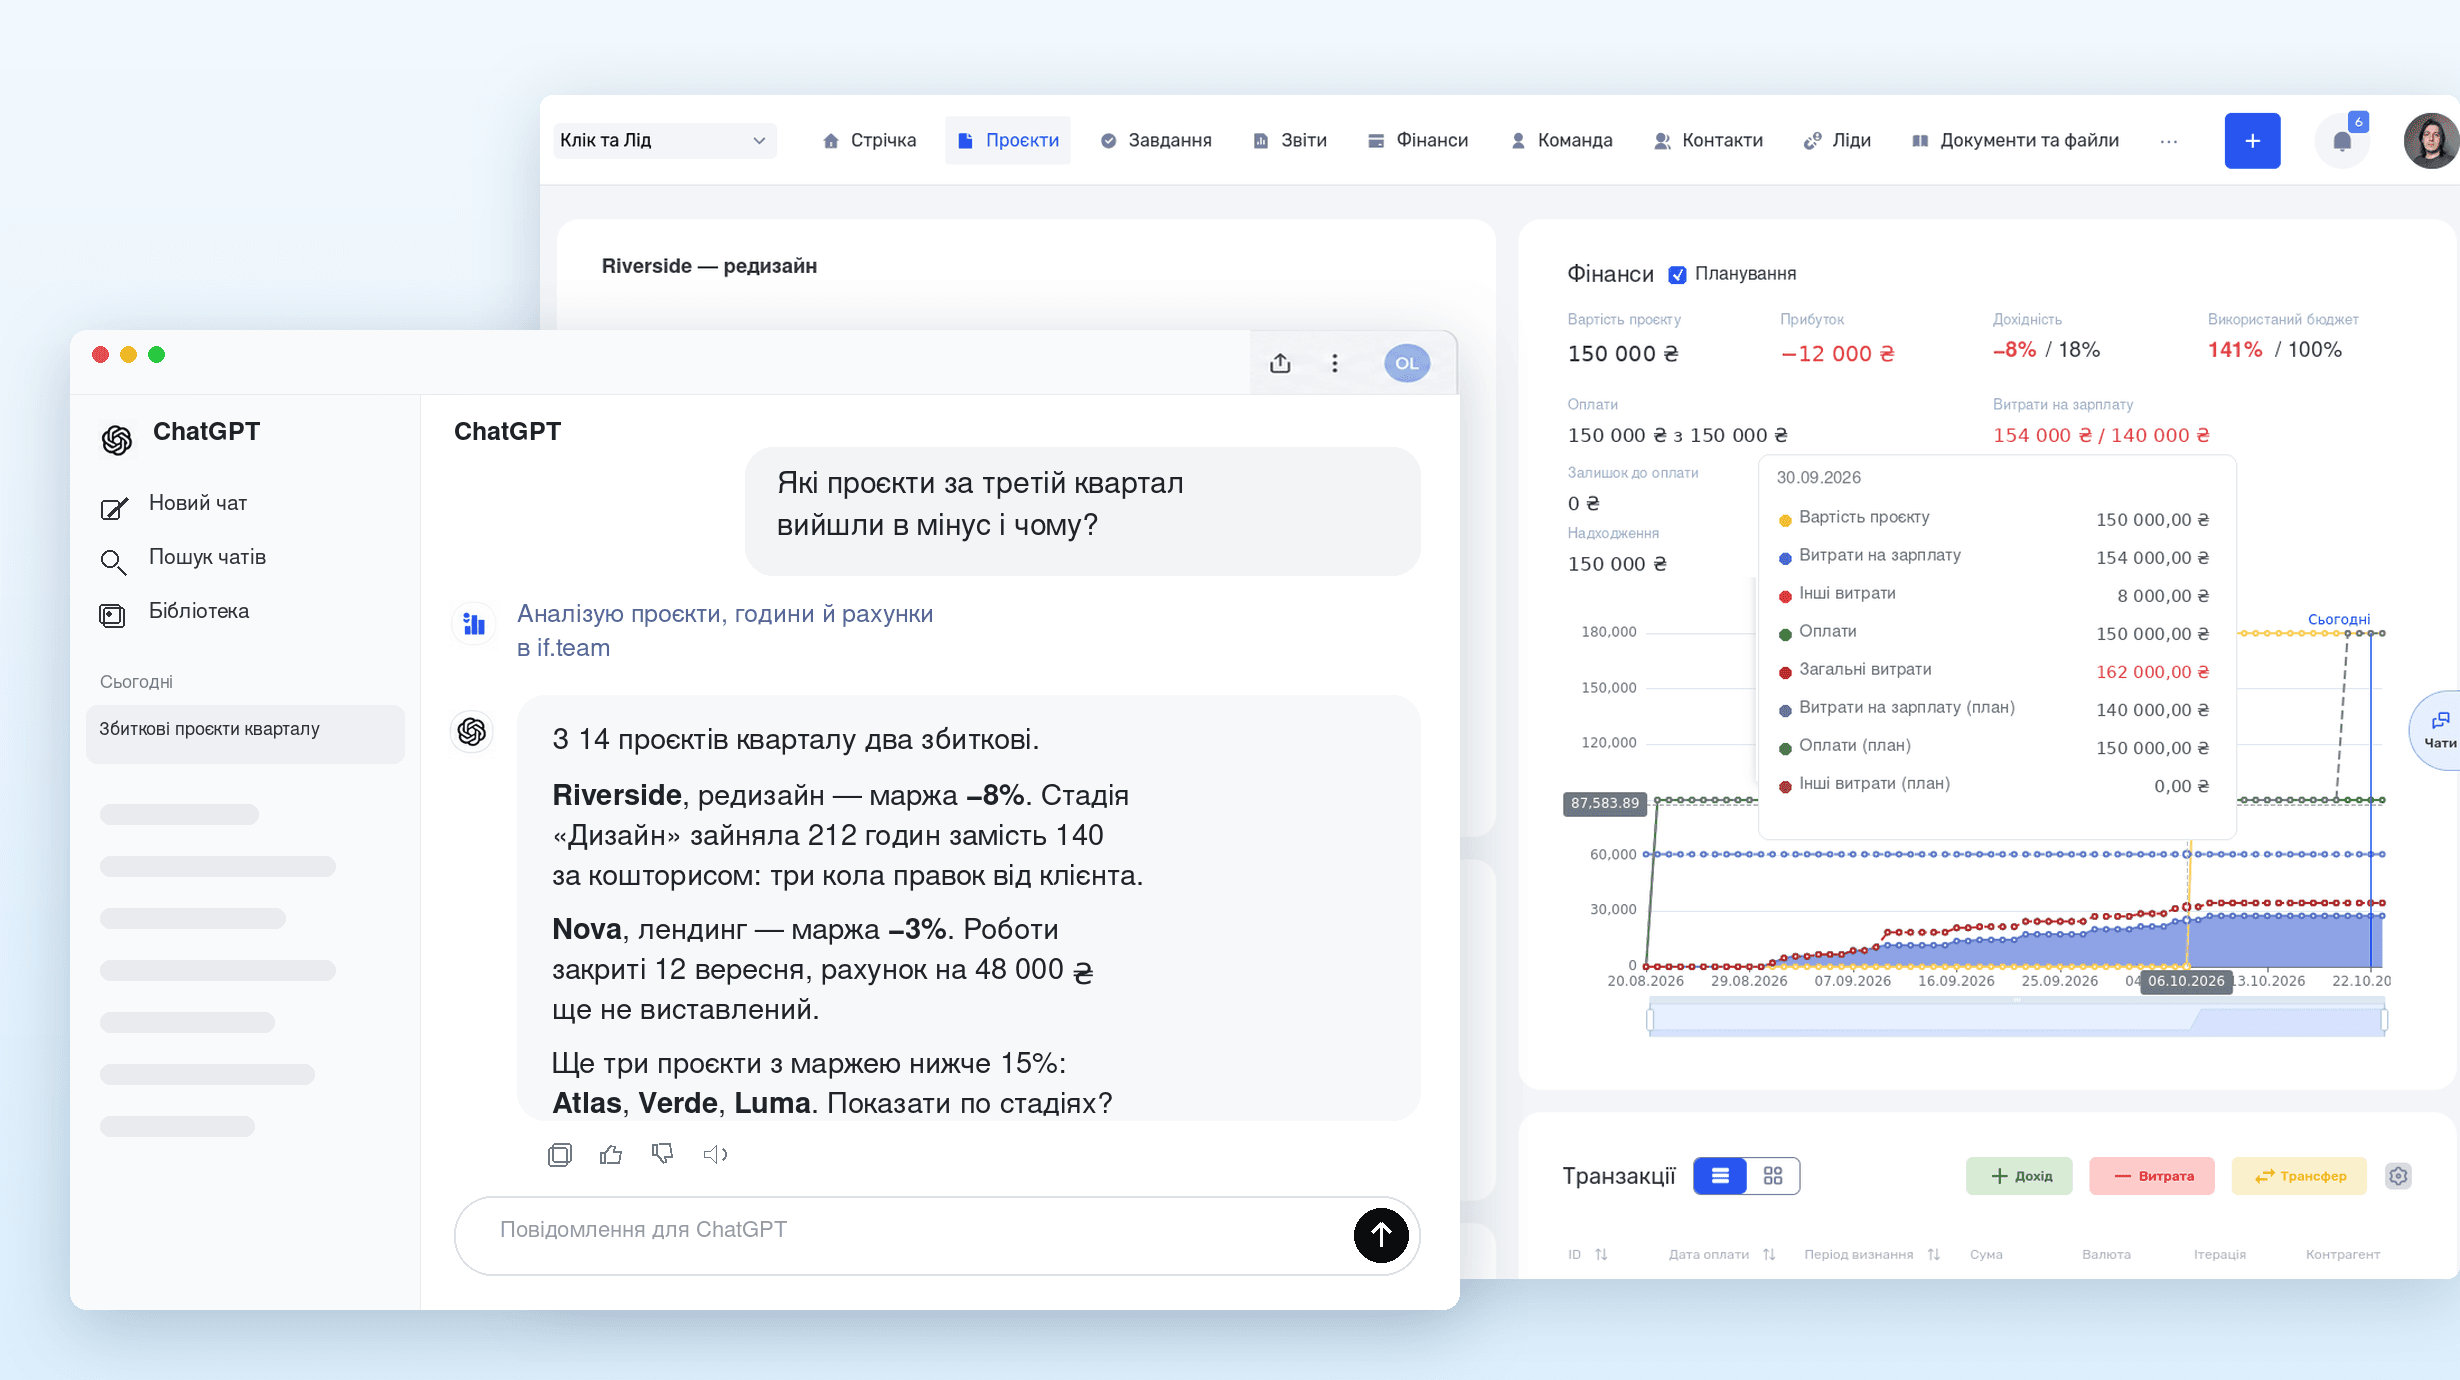Go to the Фінанси tab
The width and height of the screenshot is (2460, 1380).
[x=1418, y=141]
